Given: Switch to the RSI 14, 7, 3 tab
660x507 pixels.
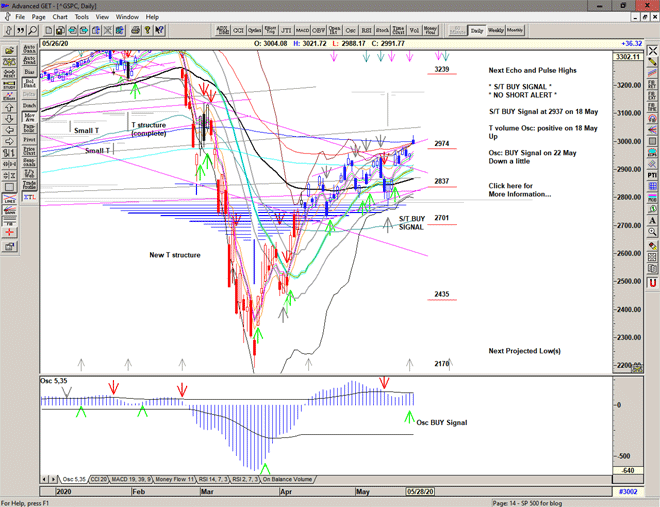Looking at the screenshot, I should (x=213, y=479).
